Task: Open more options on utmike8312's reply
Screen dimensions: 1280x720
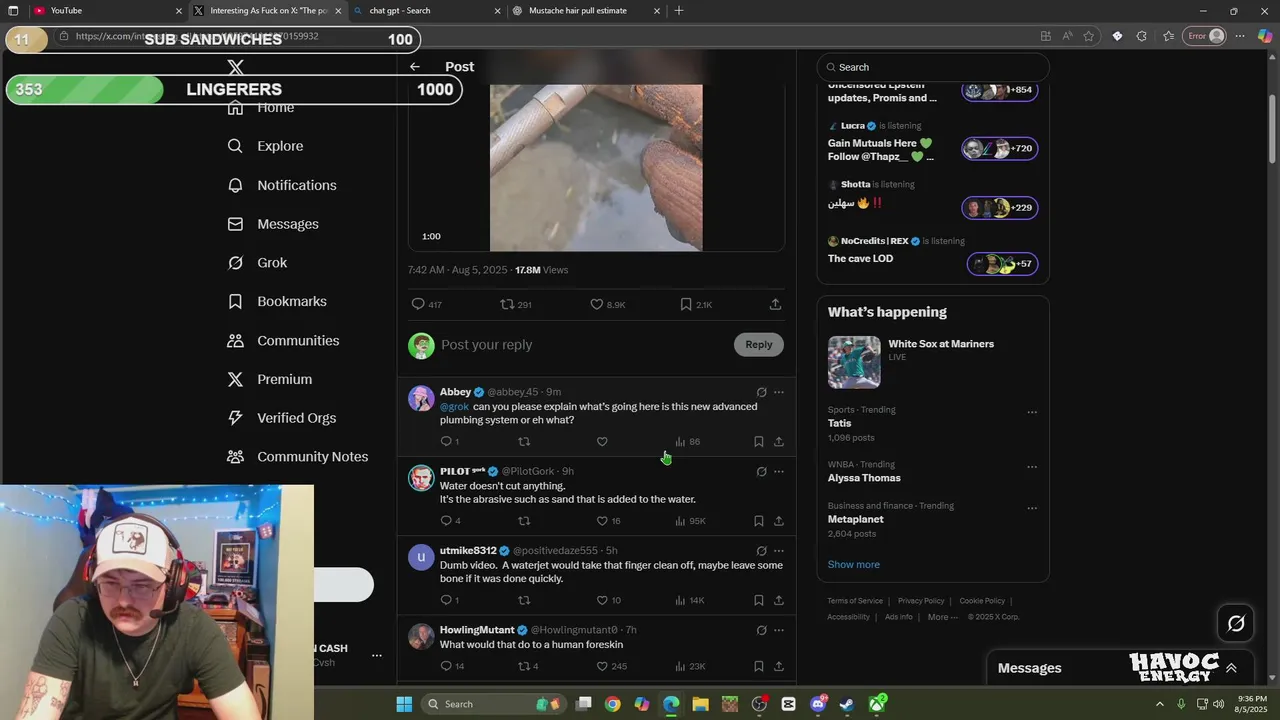Action: (x=779, y=551)
